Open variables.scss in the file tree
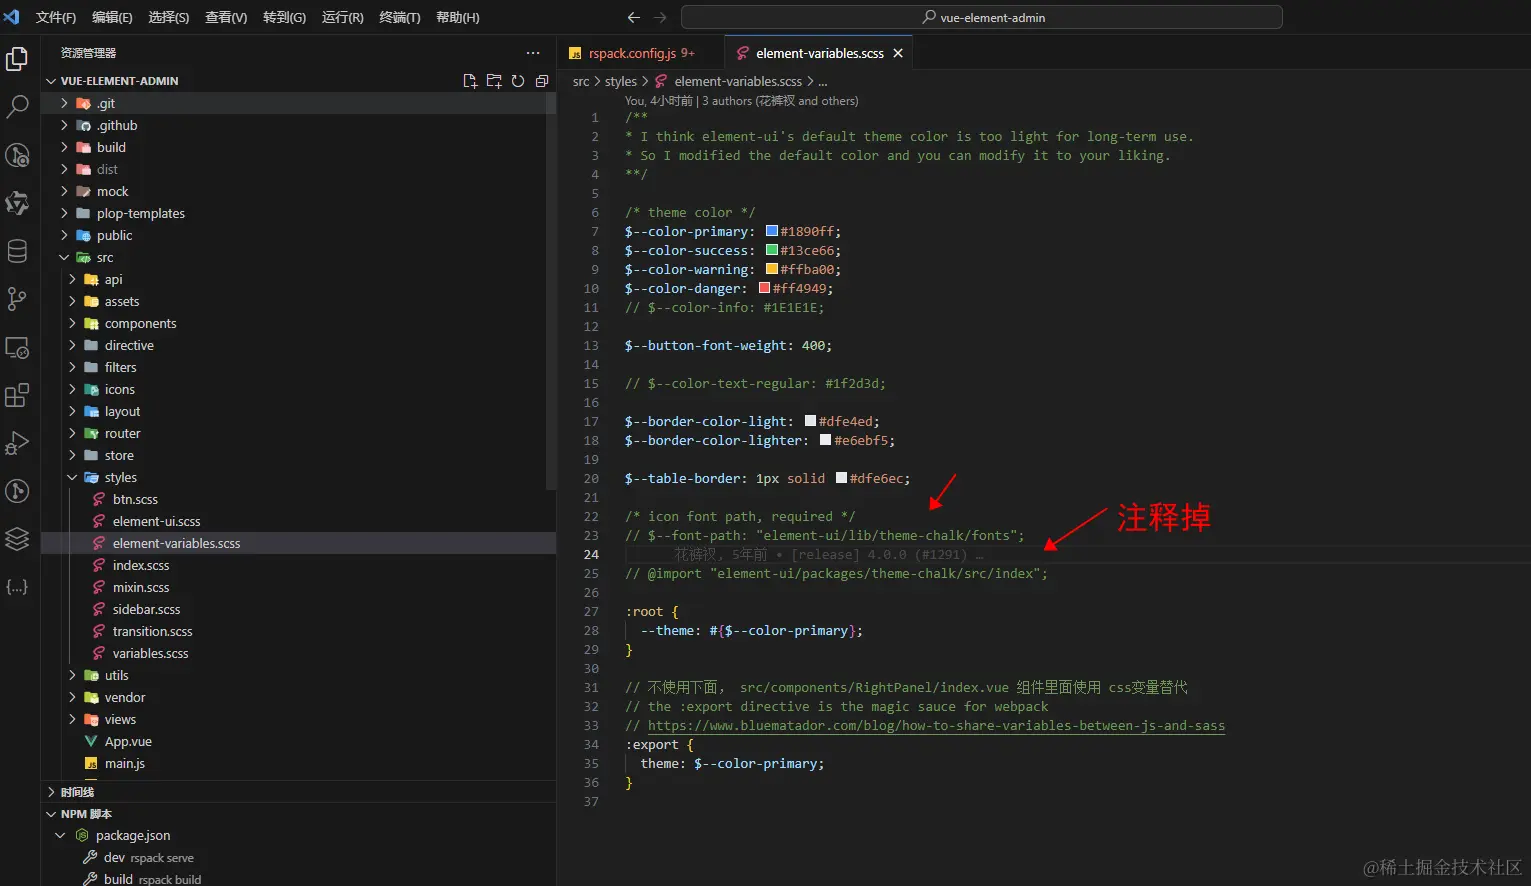The width and height of the screenshot is (1531, 886). coord(150,653)
